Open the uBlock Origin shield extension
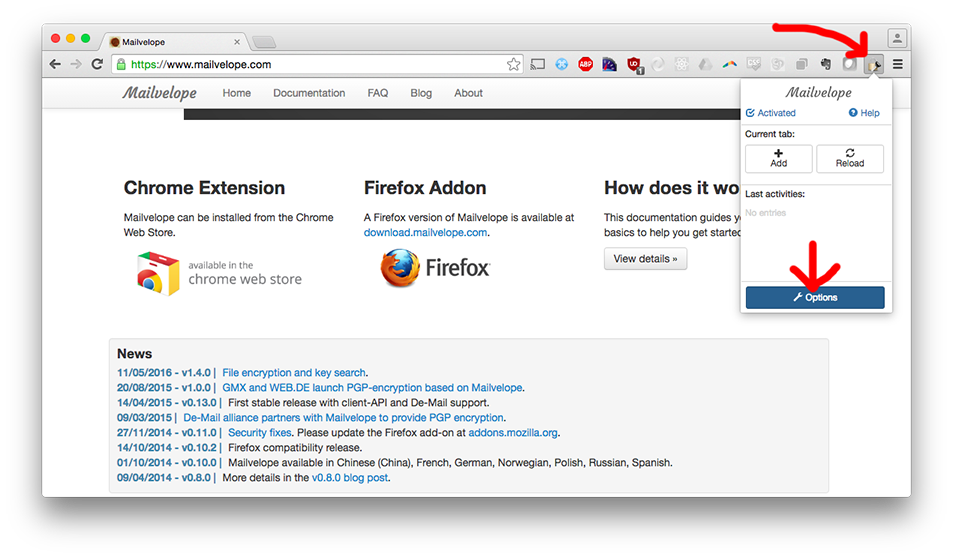 pyautogui.click(x=634, y=64)
